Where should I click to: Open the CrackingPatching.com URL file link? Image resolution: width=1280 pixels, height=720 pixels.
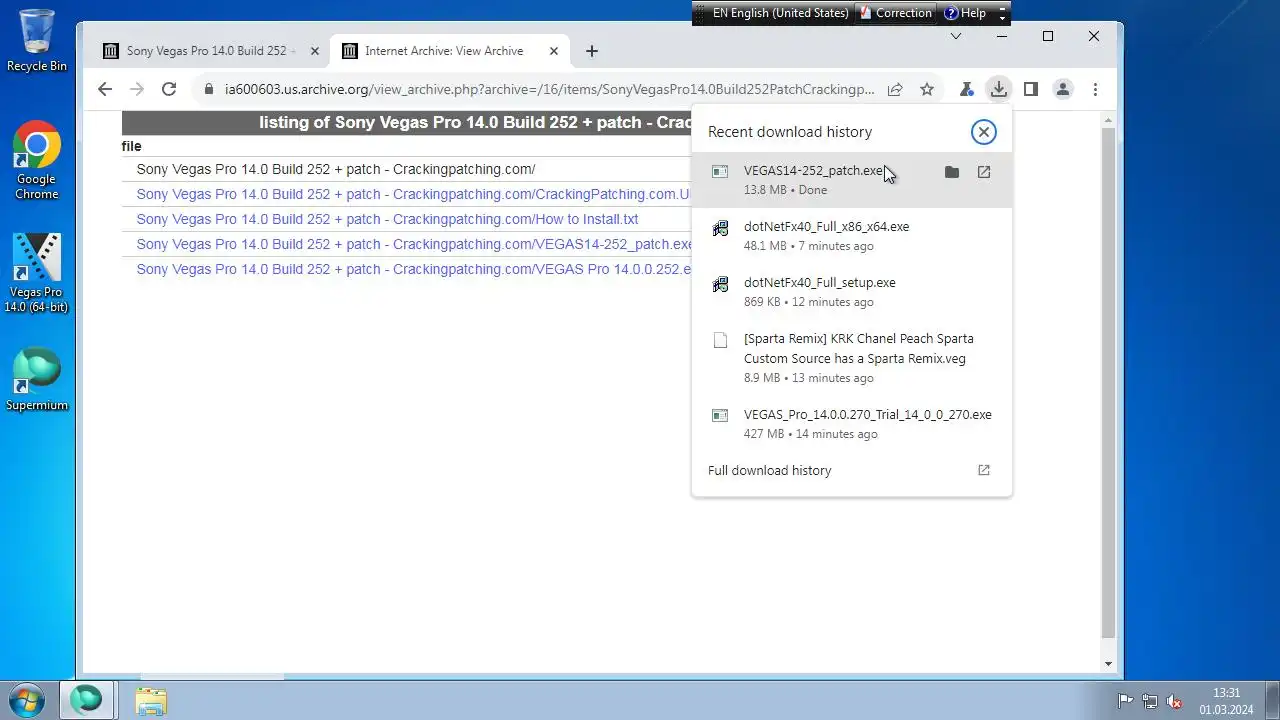tap(414, 194)
